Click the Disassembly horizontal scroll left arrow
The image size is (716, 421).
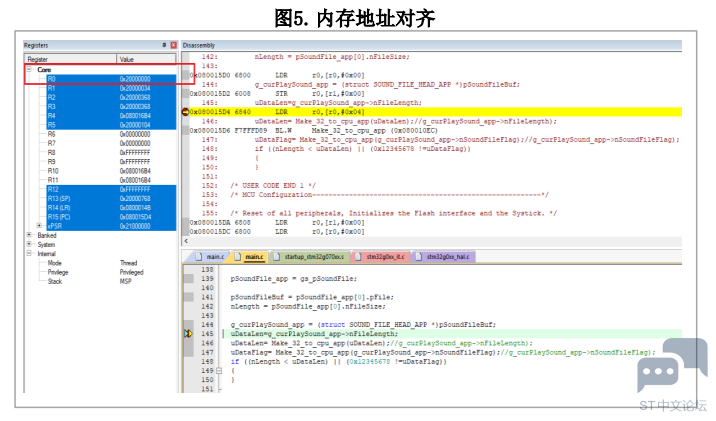(x=186, y=241)
